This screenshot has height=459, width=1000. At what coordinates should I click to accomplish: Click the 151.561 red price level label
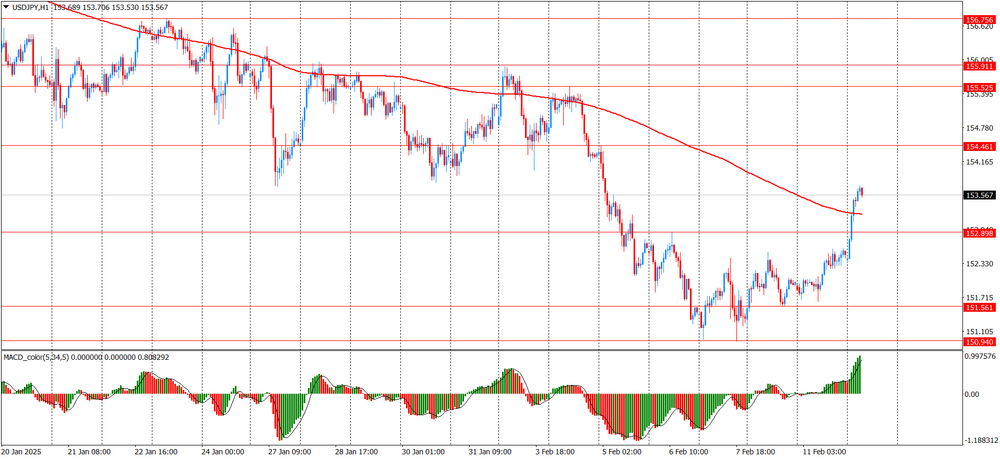980,308
